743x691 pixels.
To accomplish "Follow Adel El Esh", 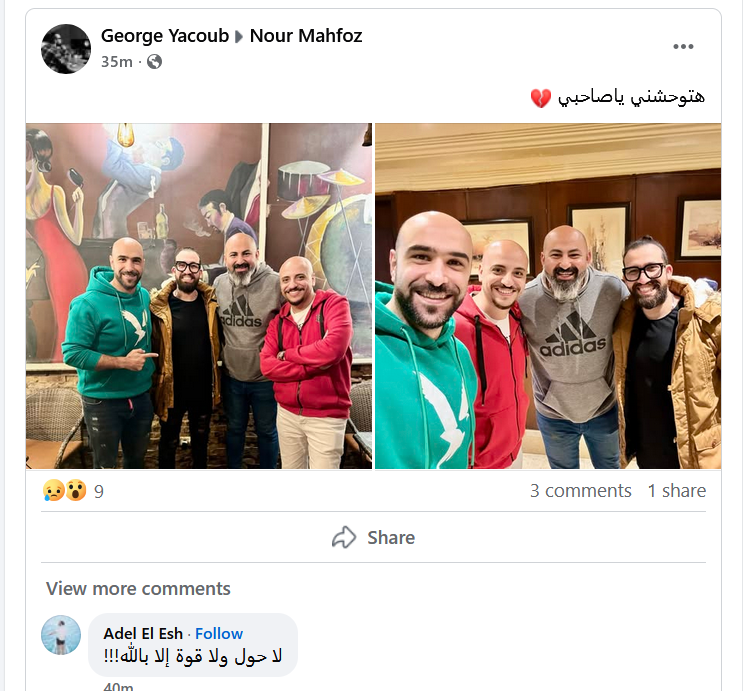I will click(219, 634).
